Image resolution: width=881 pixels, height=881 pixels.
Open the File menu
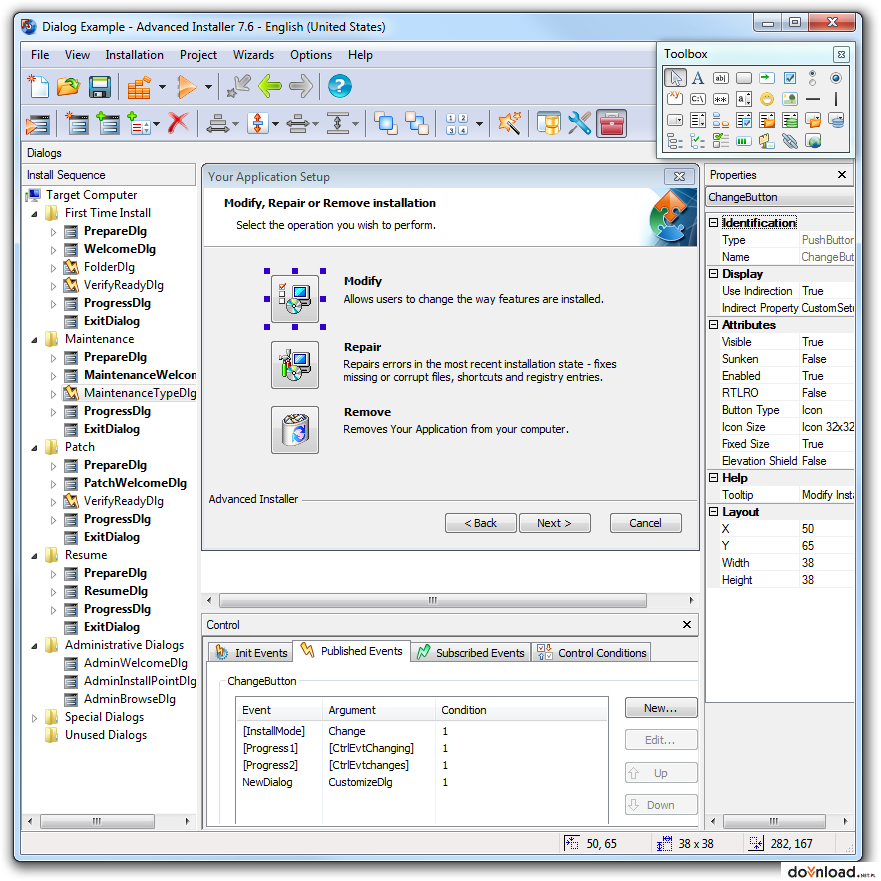point(40,55)
